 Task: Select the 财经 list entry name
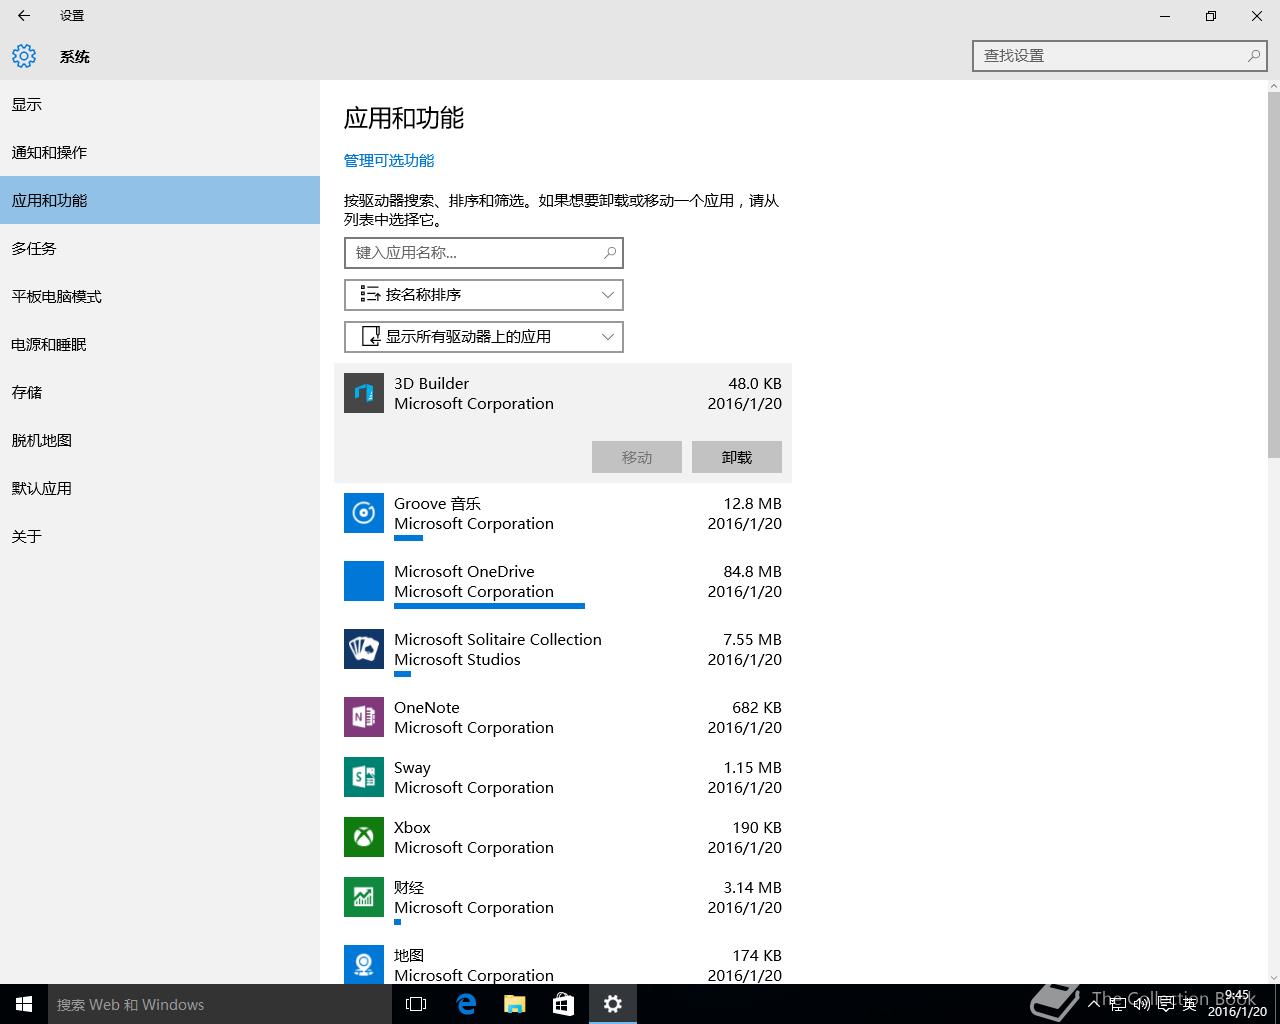[409, 888]
